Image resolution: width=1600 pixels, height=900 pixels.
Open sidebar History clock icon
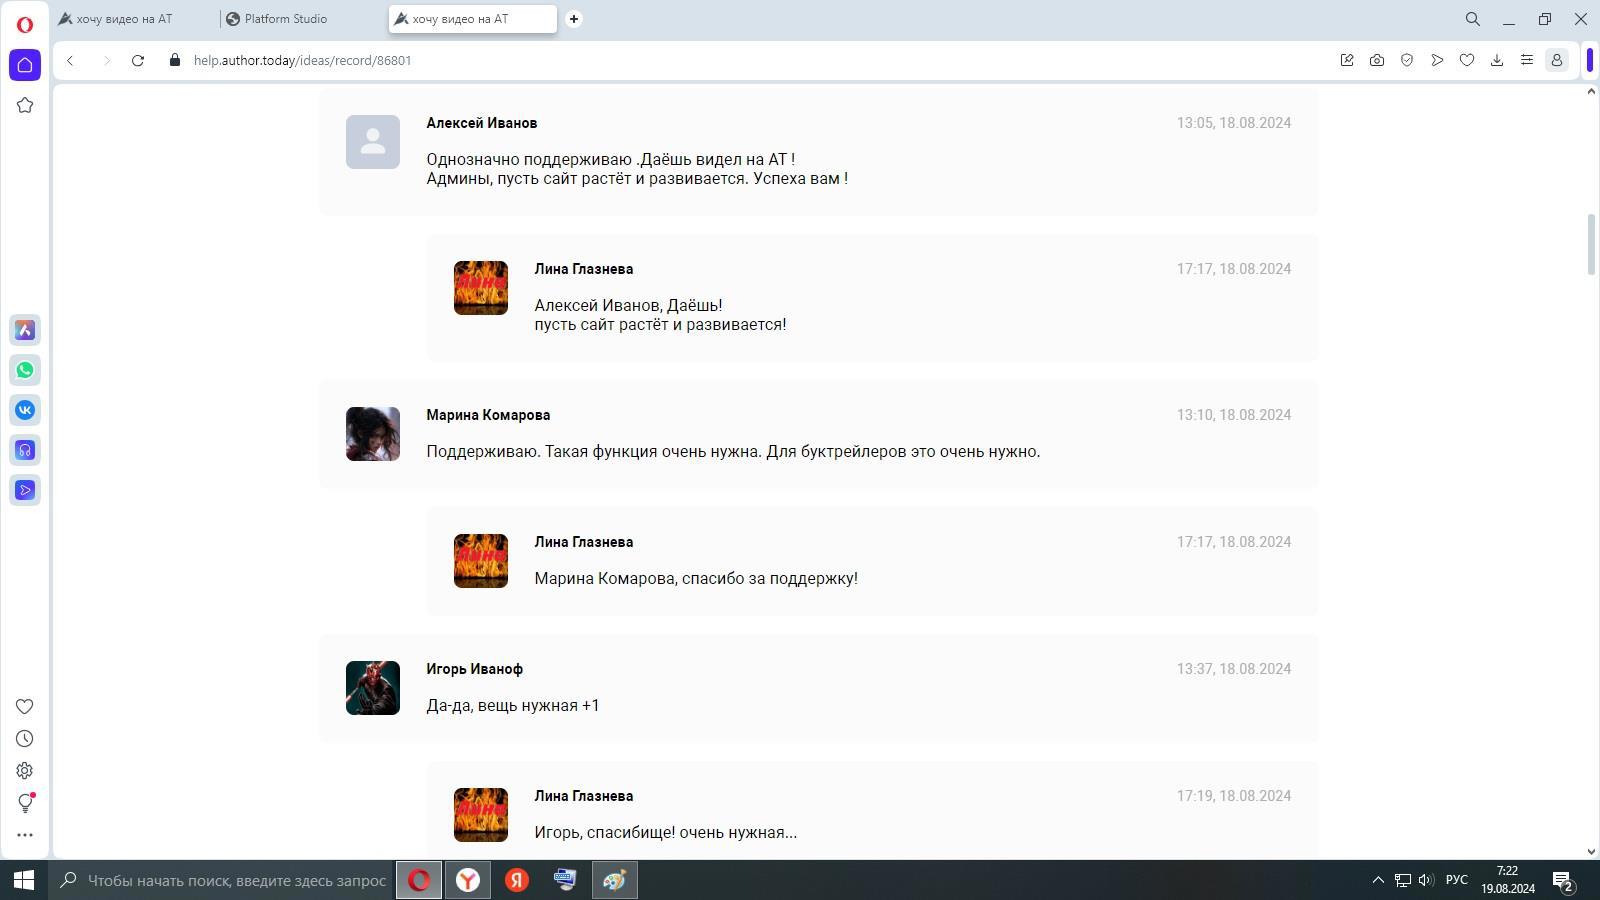(25, 739)
